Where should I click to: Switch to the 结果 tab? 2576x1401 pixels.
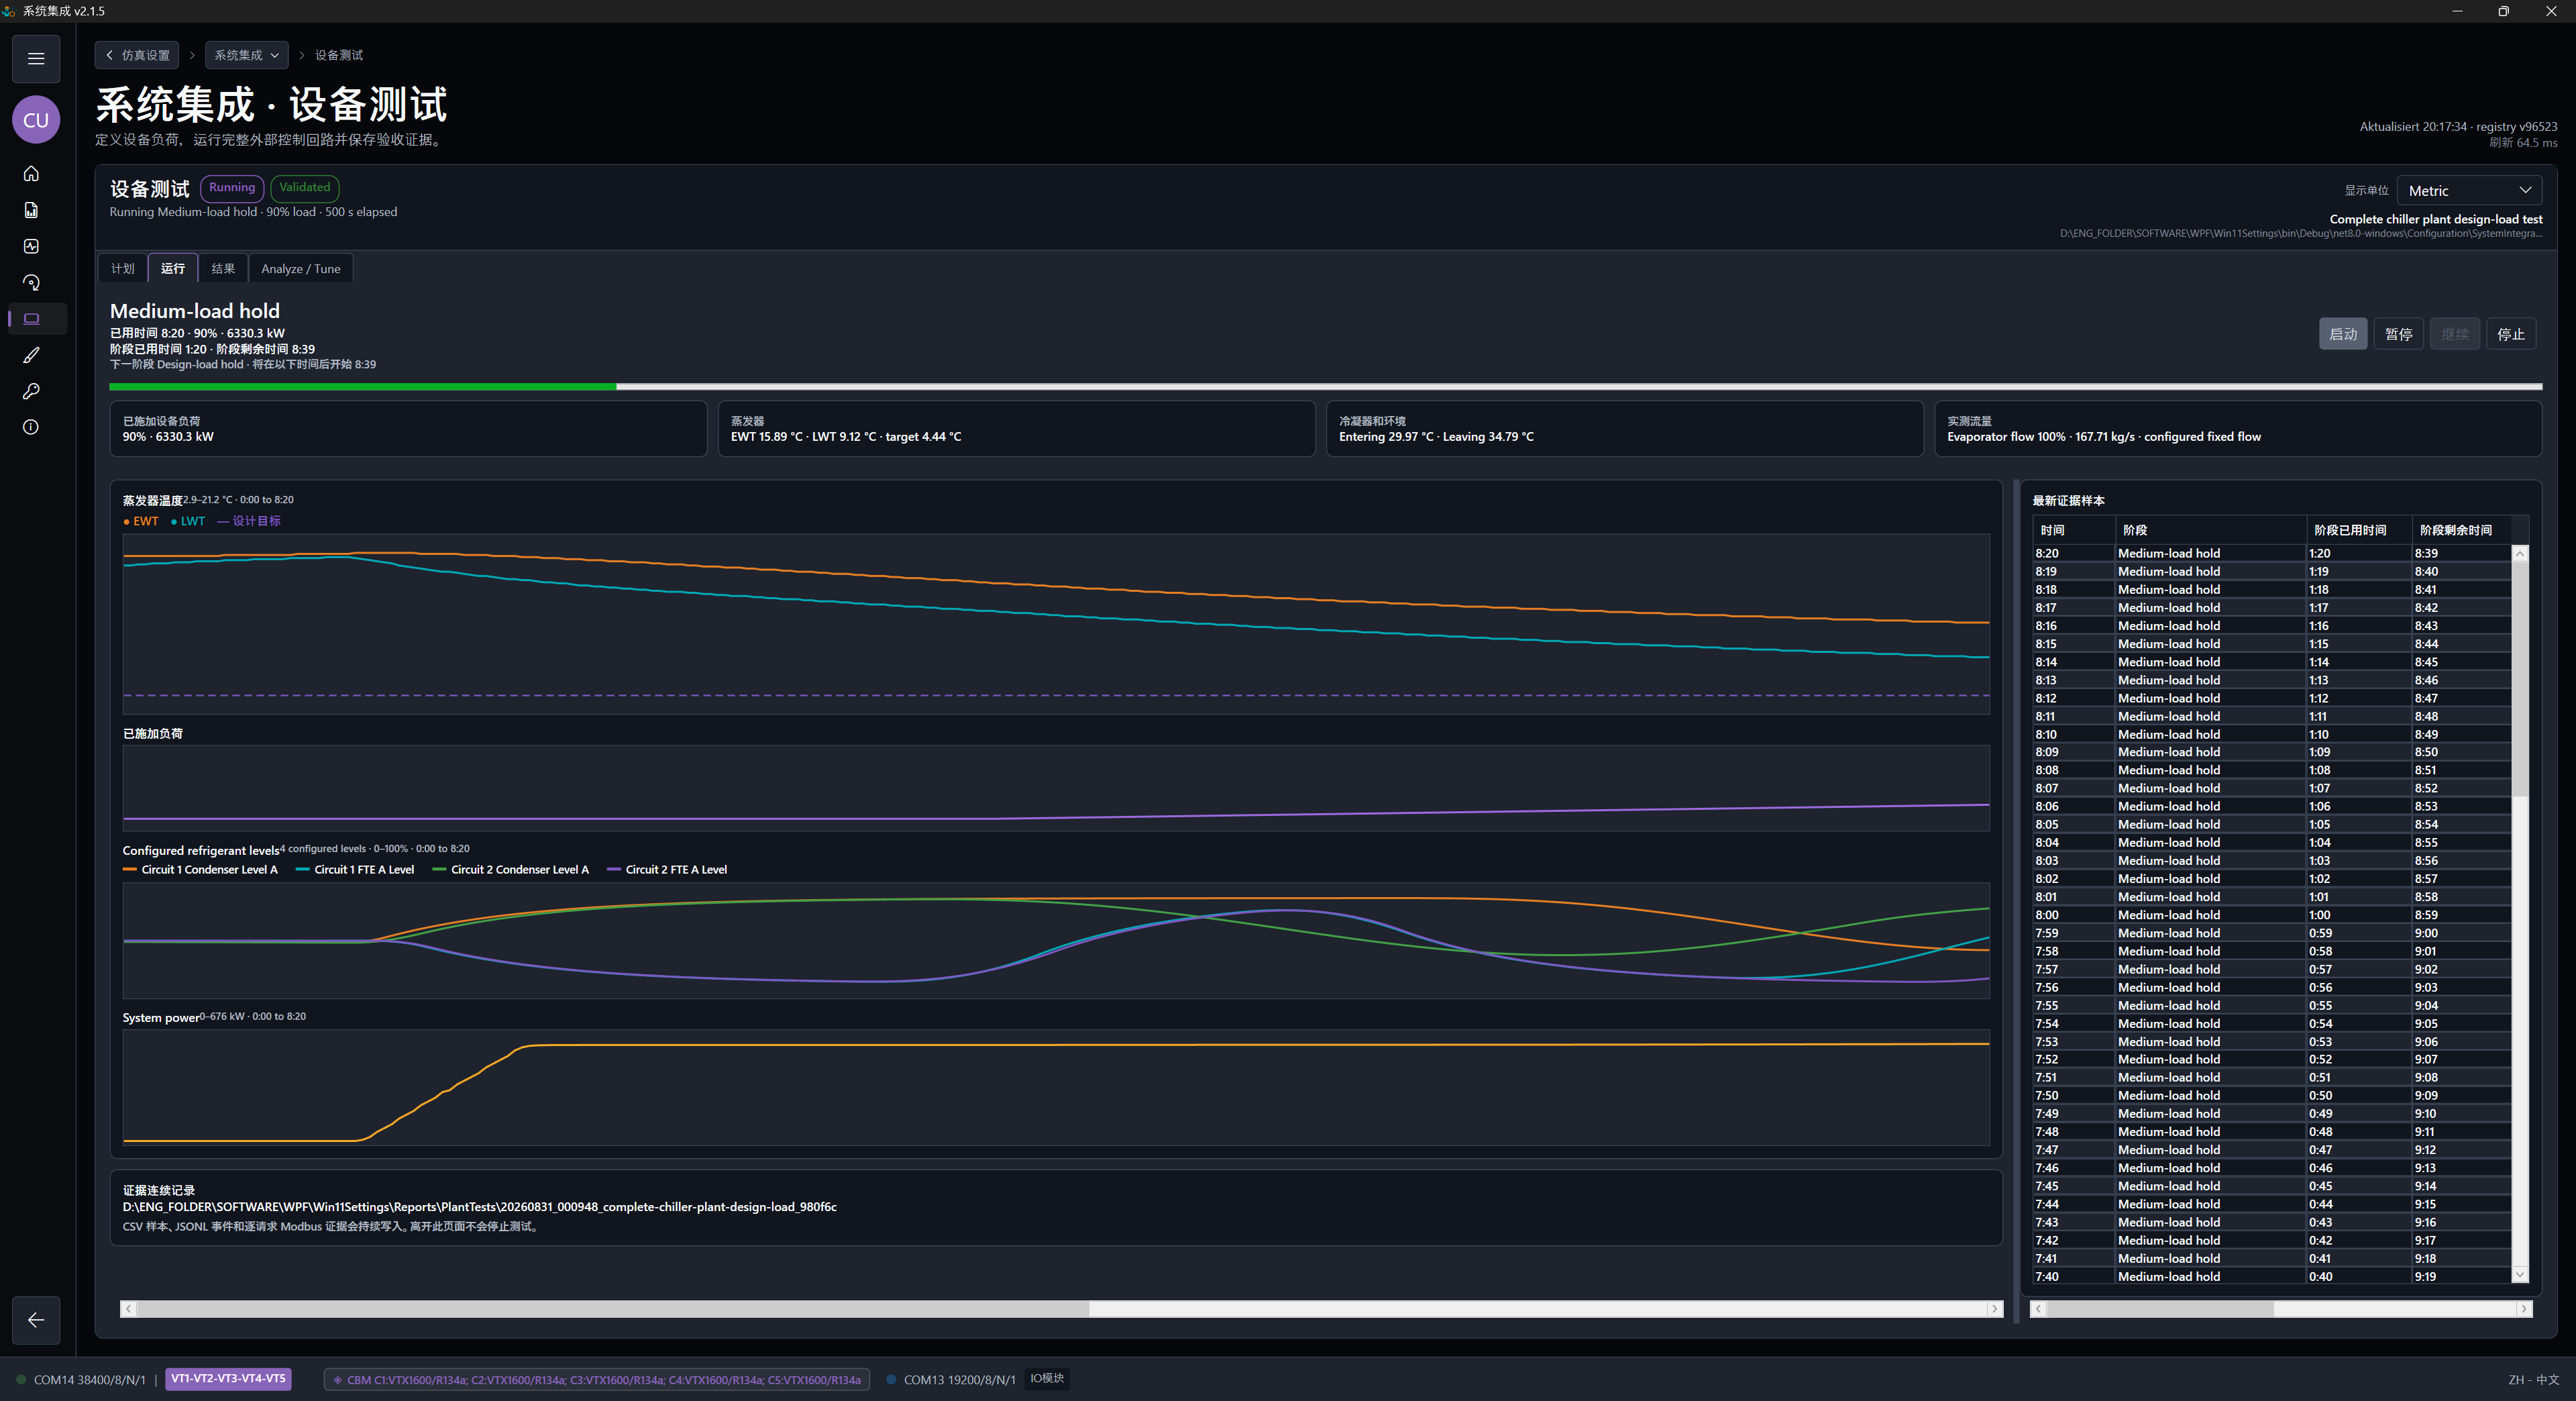point(223,268)
